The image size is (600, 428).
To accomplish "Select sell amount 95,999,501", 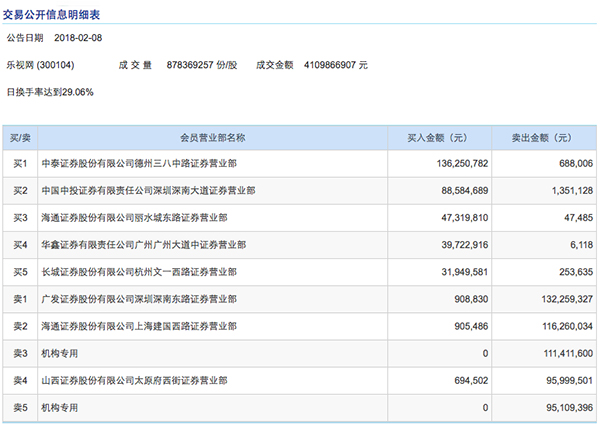I will point(569,381).
